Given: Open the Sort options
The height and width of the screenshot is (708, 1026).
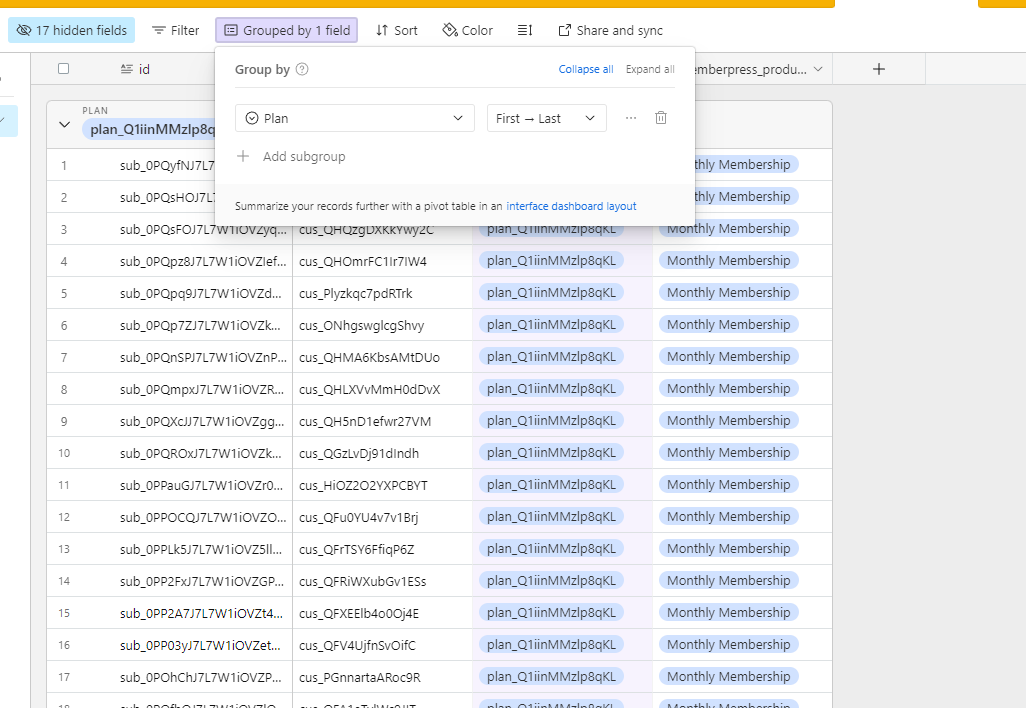Looking at the screenshot, I should click(396, 31).
